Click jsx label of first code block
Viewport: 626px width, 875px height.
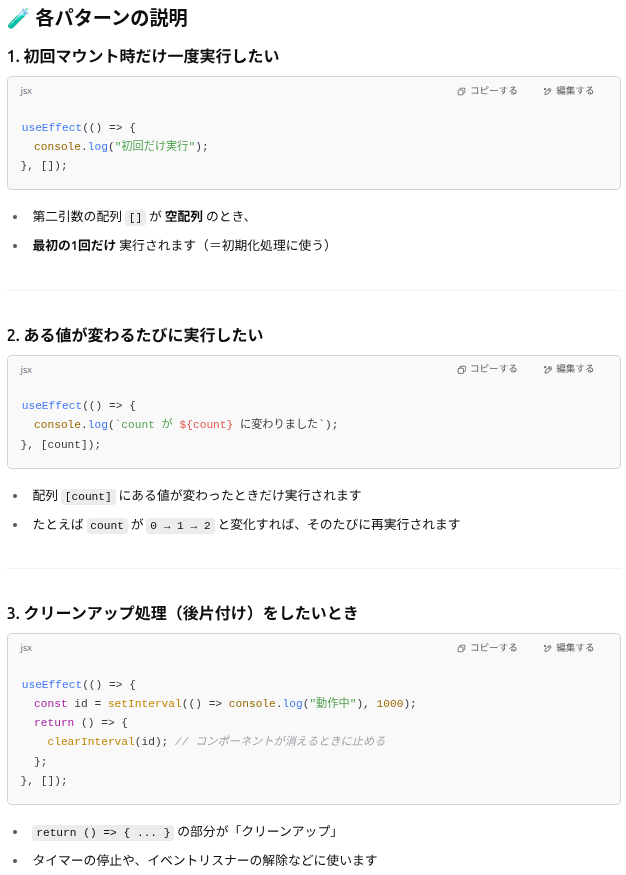26,91
